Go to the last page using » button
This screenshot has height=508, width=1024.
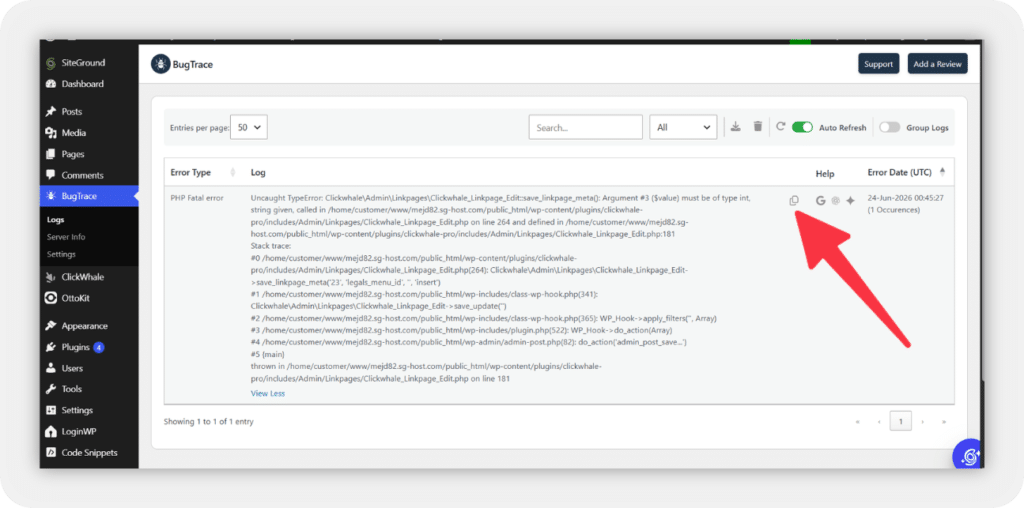click(x=944, y=422)
